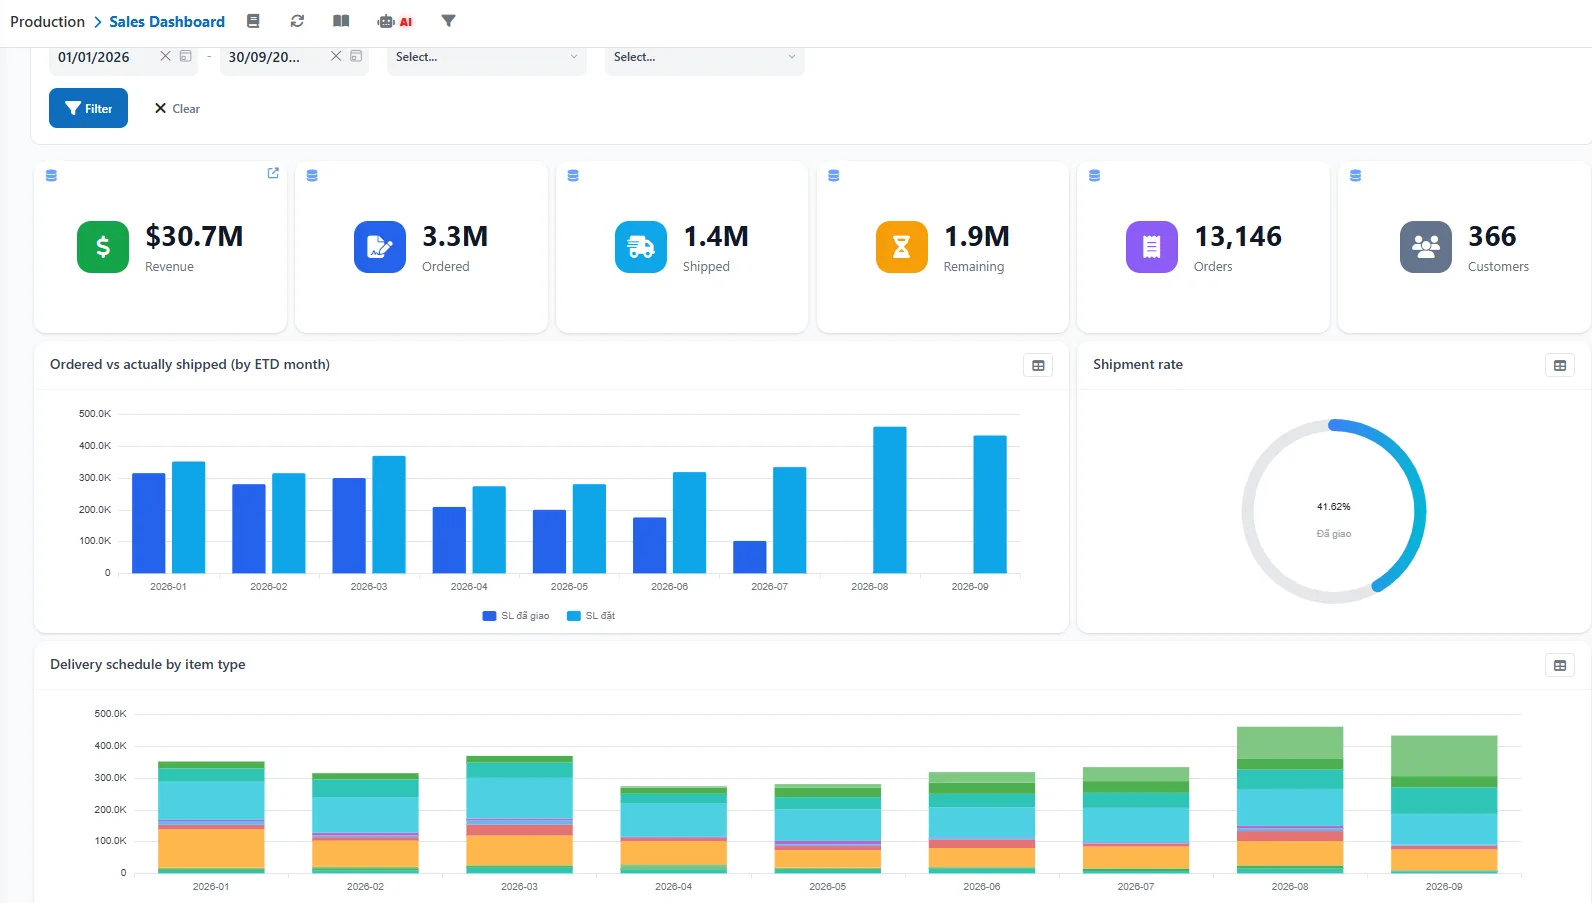Toggle the SL đặt legend series
1592x903 pixels.
[591, 616]
